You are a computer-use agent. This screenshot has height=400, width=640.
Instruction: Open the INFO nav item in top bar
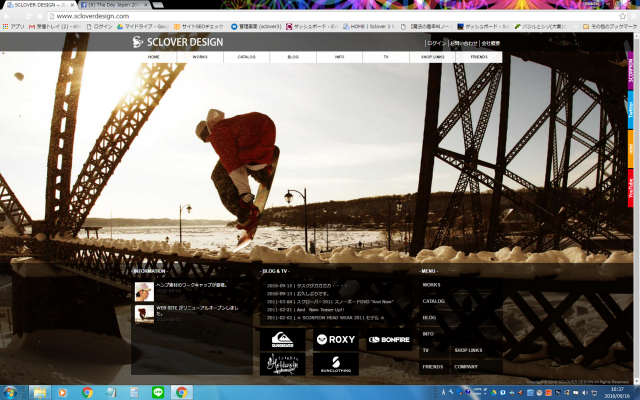[x=340, y=57]
